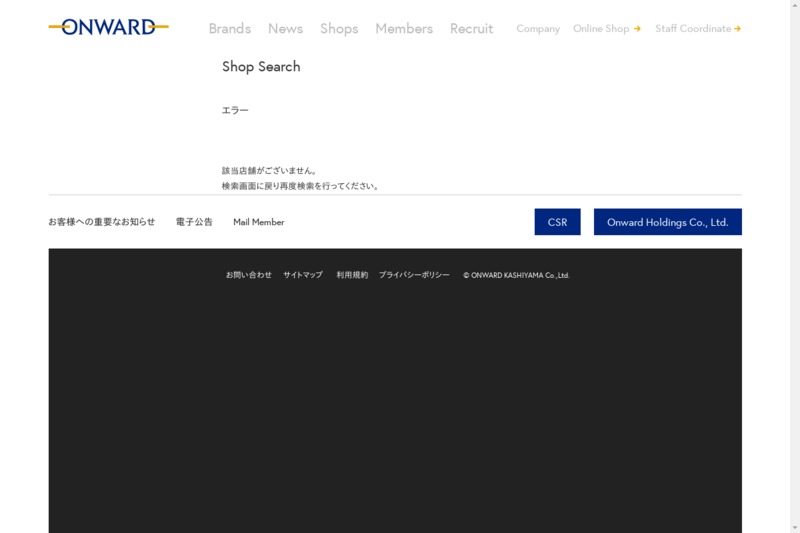Open the Staff Coordinate link
800x533 pixels.
click(x=693, y=29)
